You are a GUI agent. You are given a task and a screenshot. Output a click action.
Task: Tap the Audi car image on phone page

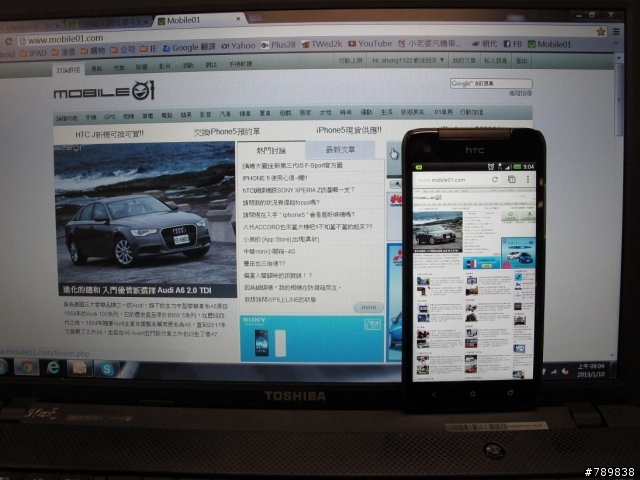(x=437, y=230)
